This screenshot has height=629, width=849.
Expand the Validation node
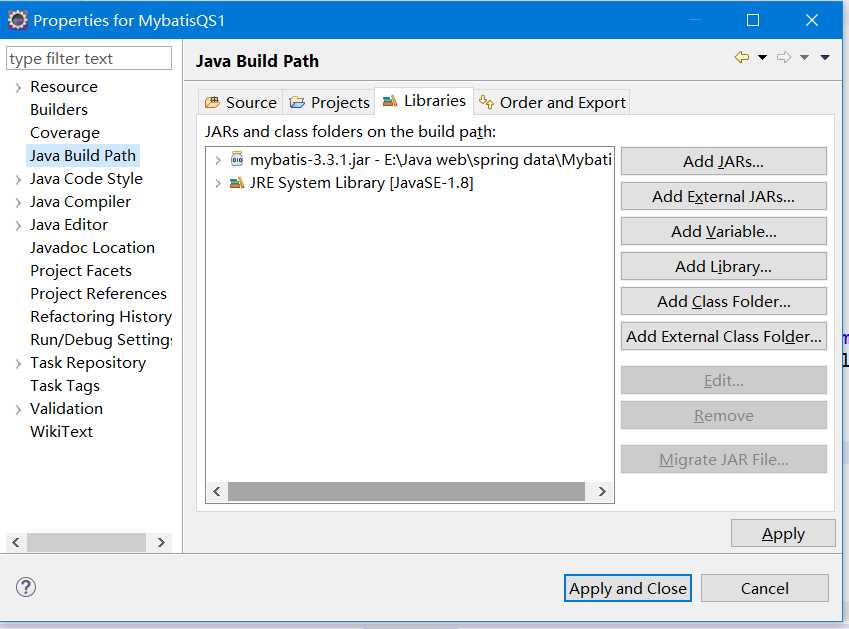tap(18, 410)
